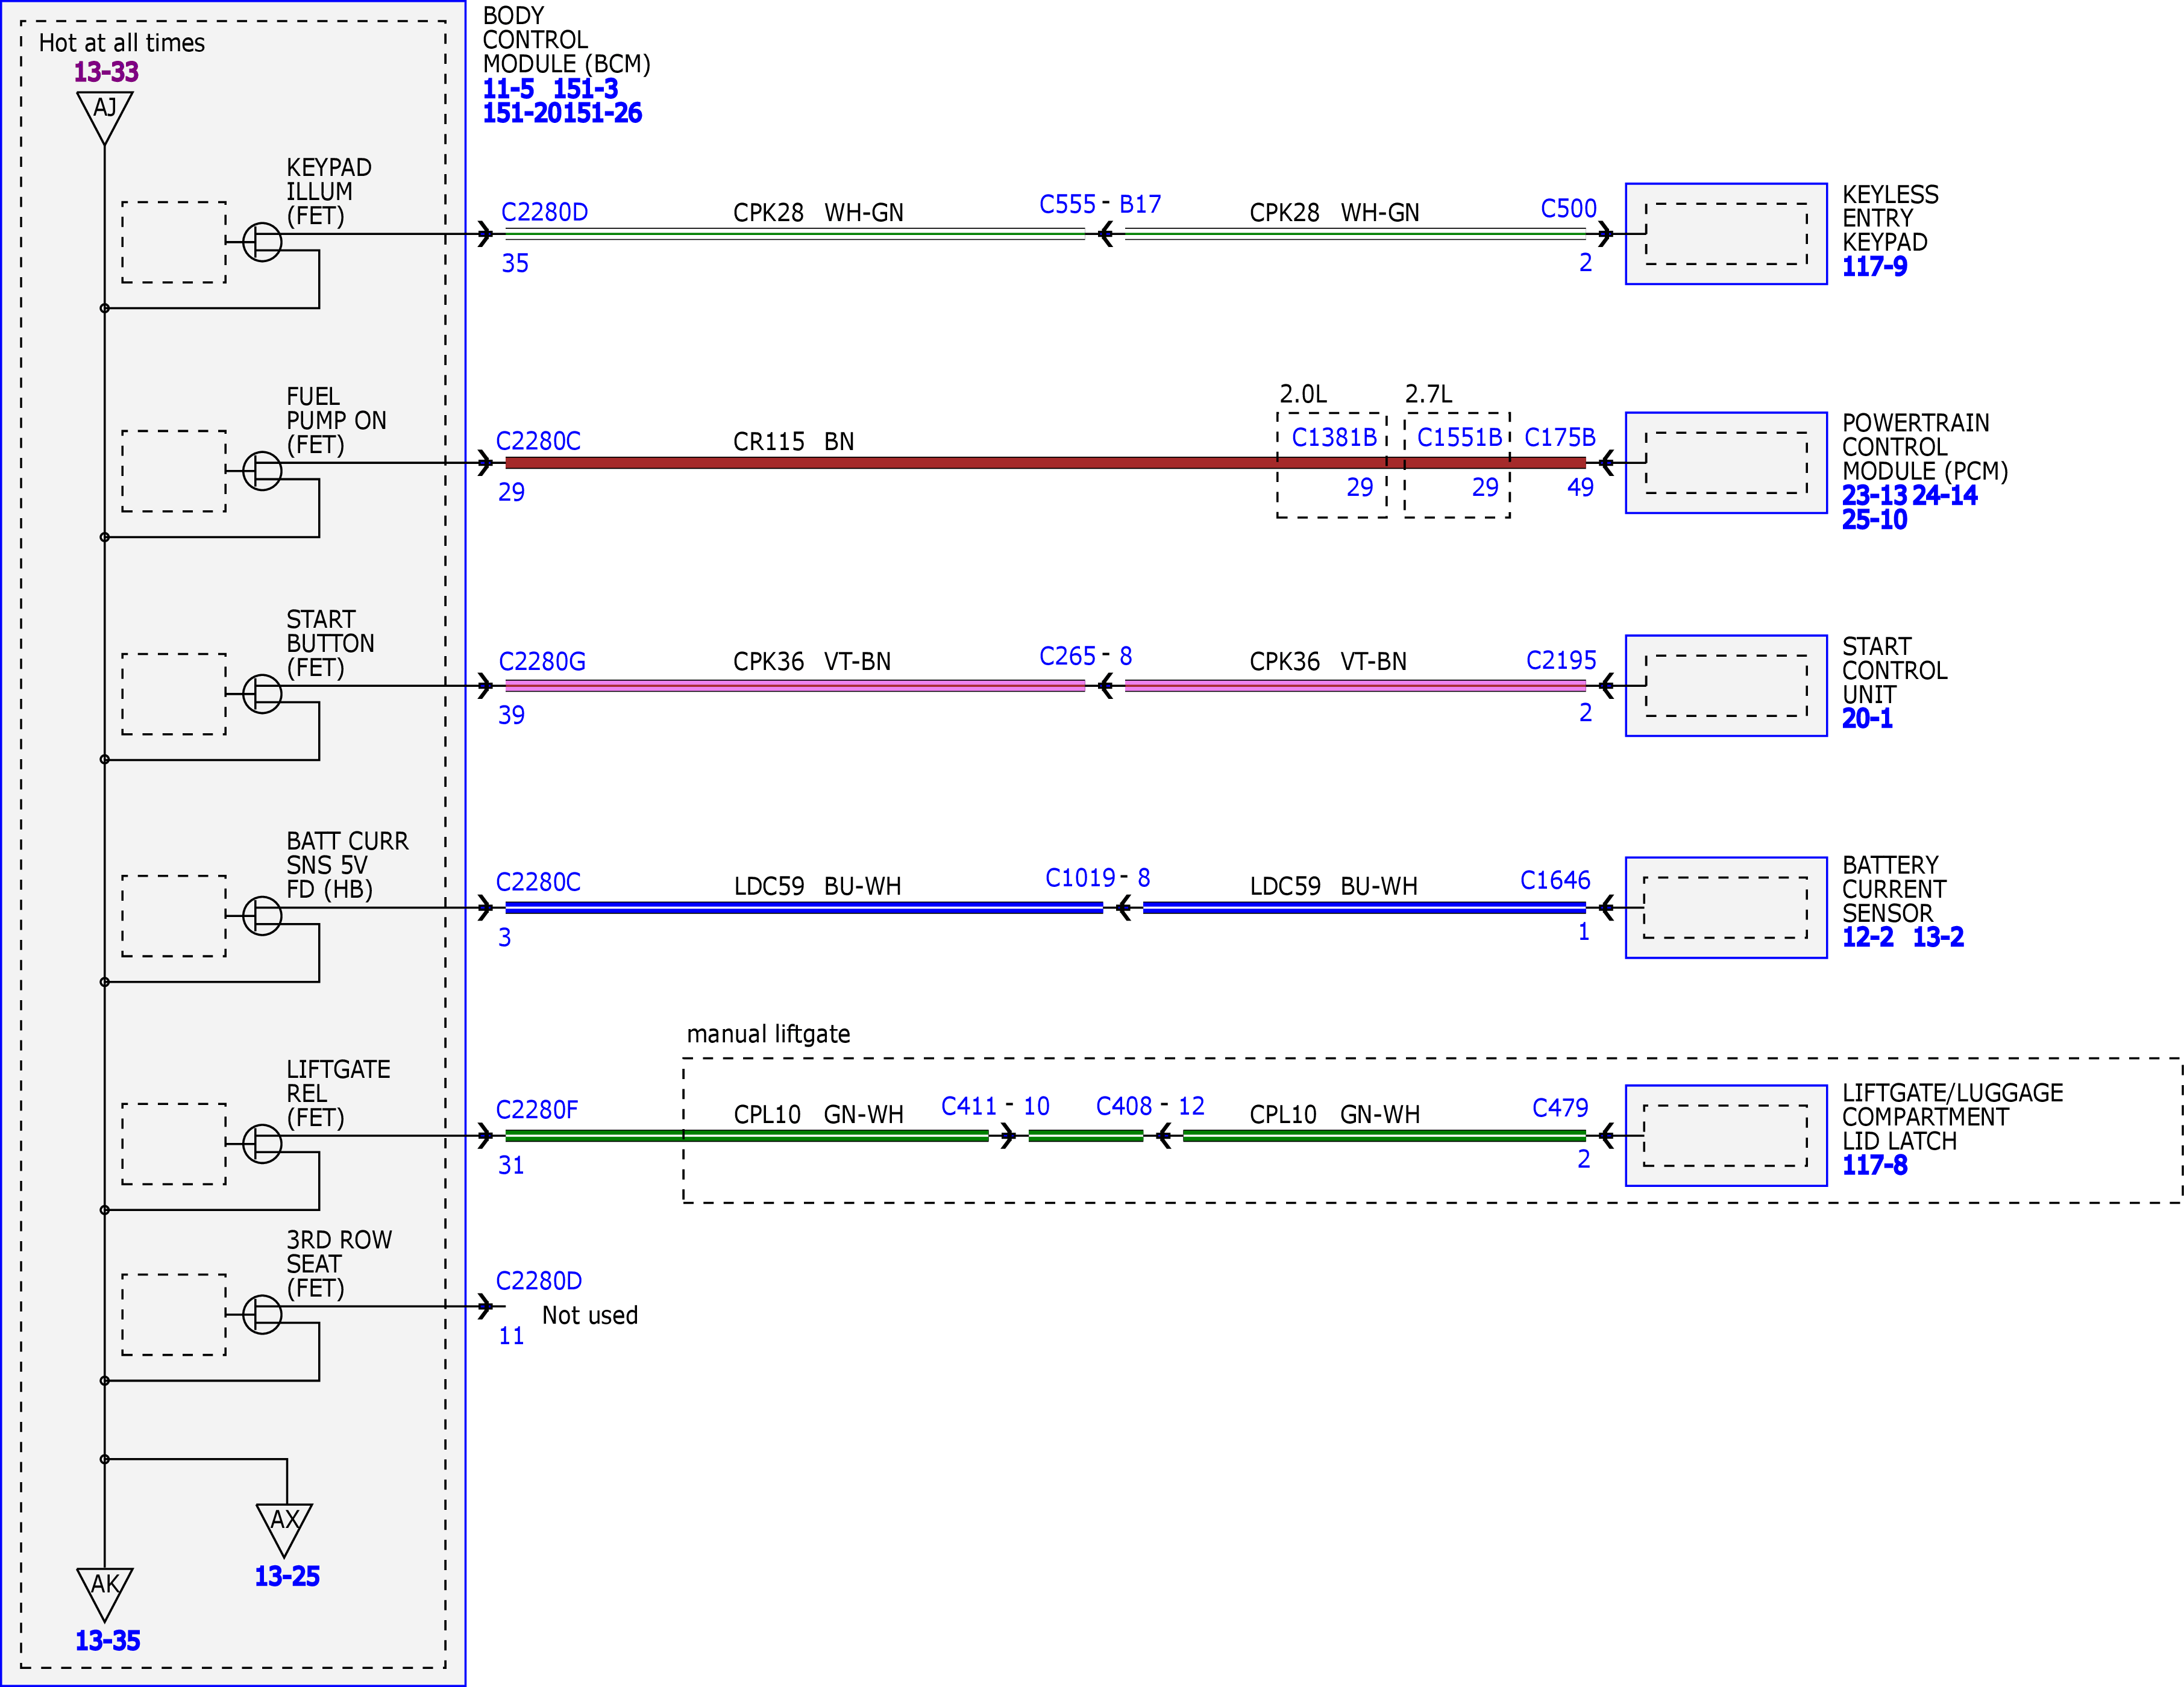The image size is (2184, 1687).
Task: Open Liftgate Latch page 117-8
Action: 1875,1166
